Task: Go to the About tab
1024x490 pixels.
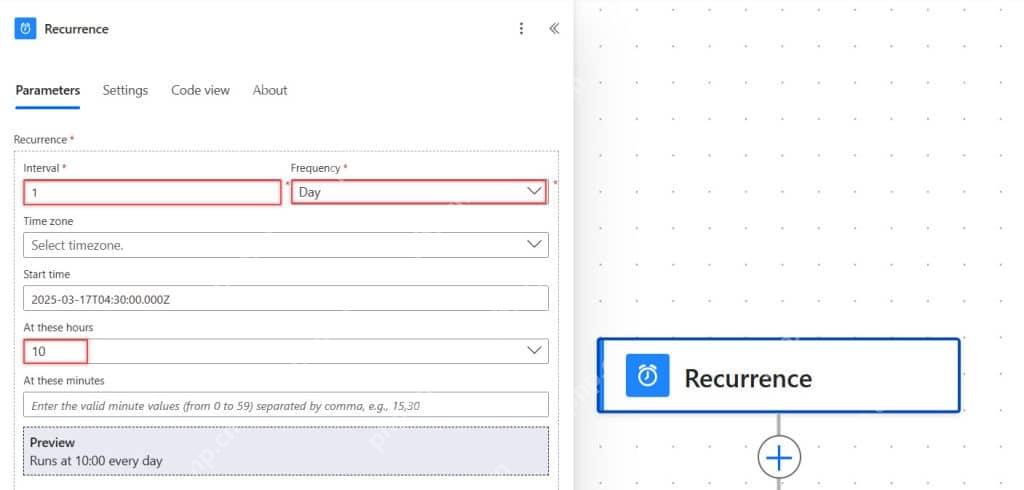Action: [270, 90]
